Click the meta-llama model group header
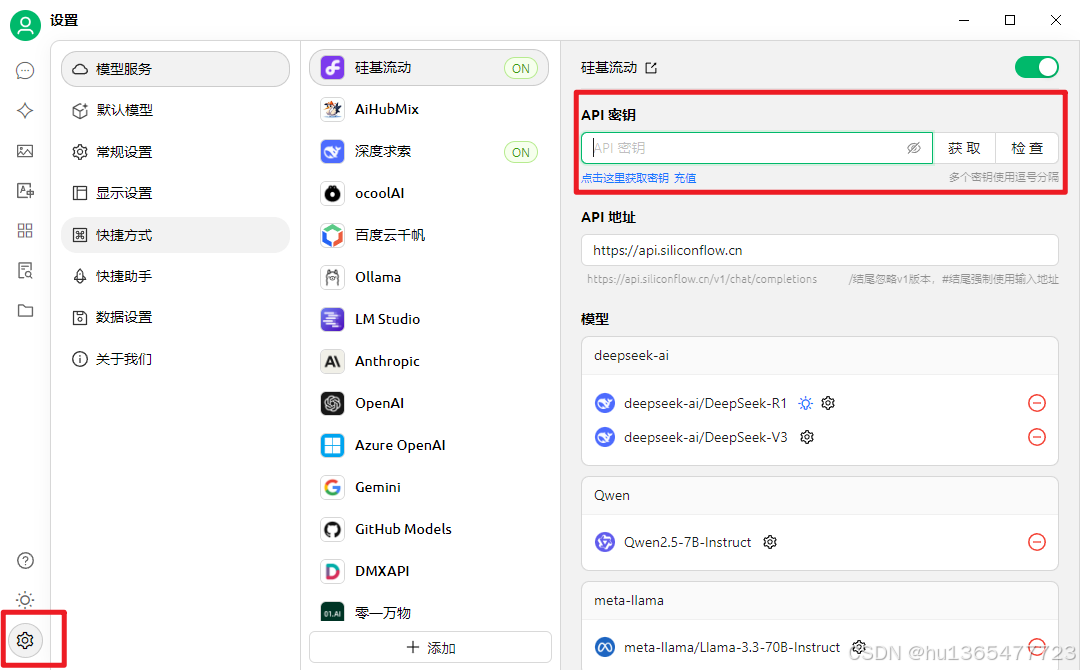 point(820,600)
